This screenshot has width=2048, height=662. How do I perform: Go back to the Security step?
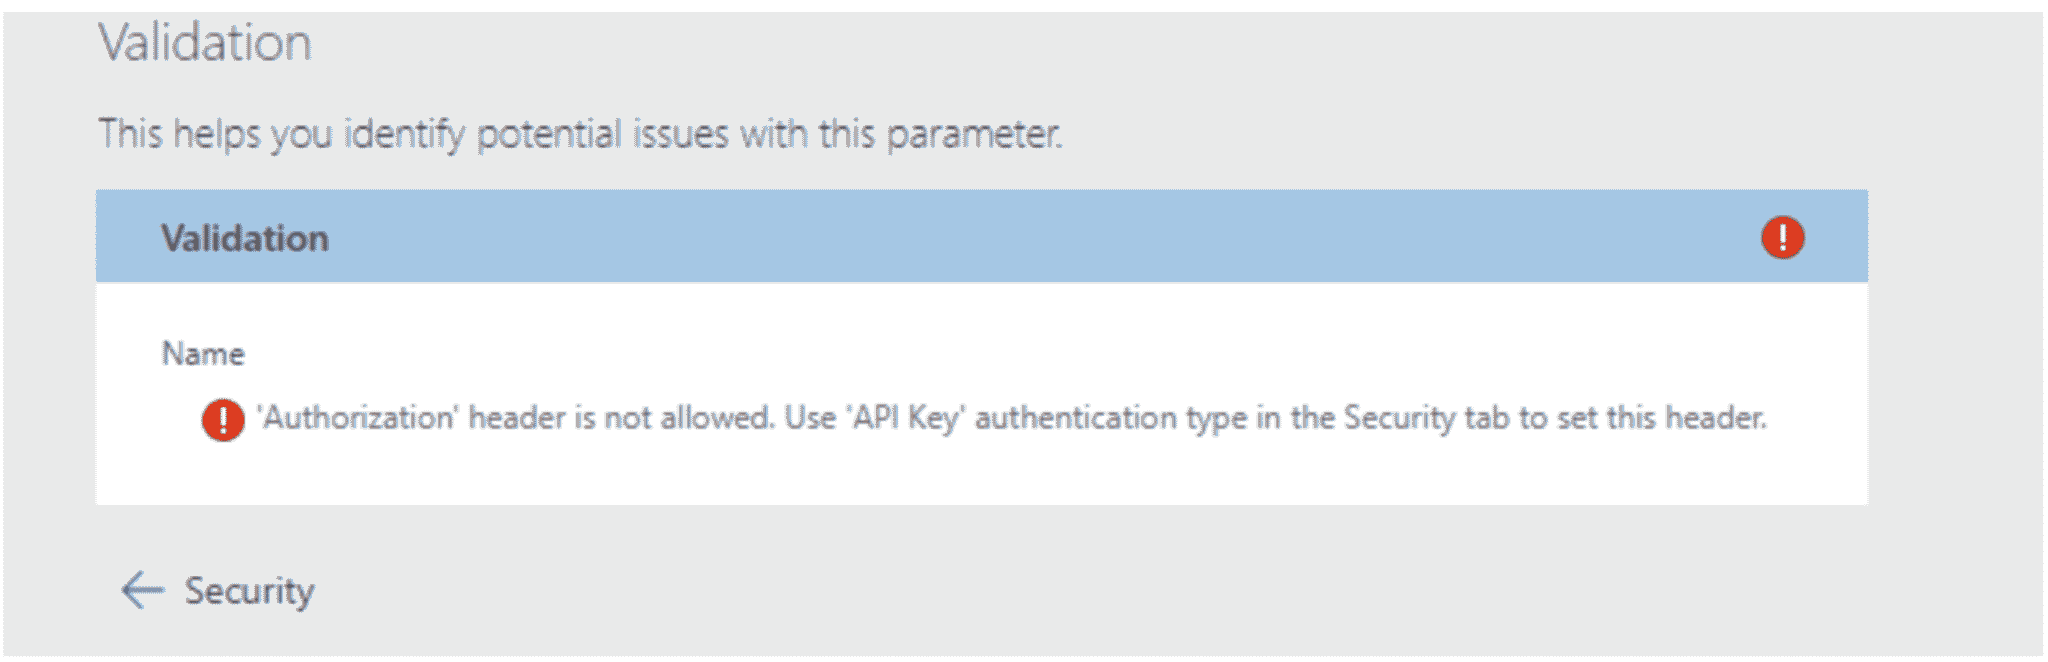click(217, 590)
